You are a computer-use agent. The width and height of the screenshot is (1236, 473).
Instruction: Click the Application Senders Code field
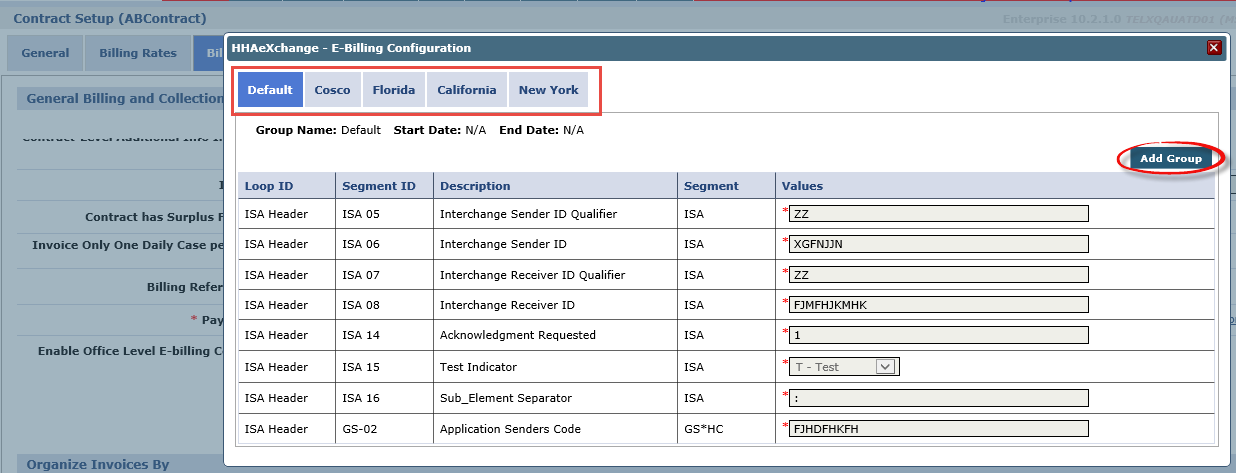[937, 429]
